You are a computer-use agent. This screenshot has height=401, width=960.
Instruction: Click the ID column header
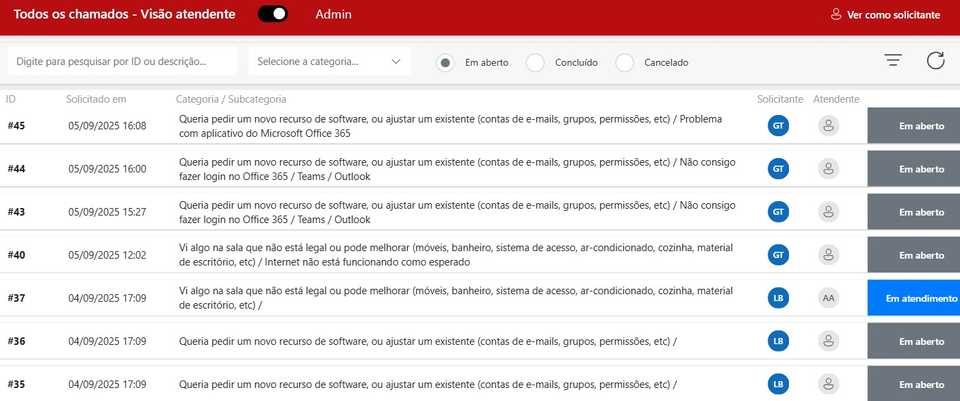coord(10,99)
